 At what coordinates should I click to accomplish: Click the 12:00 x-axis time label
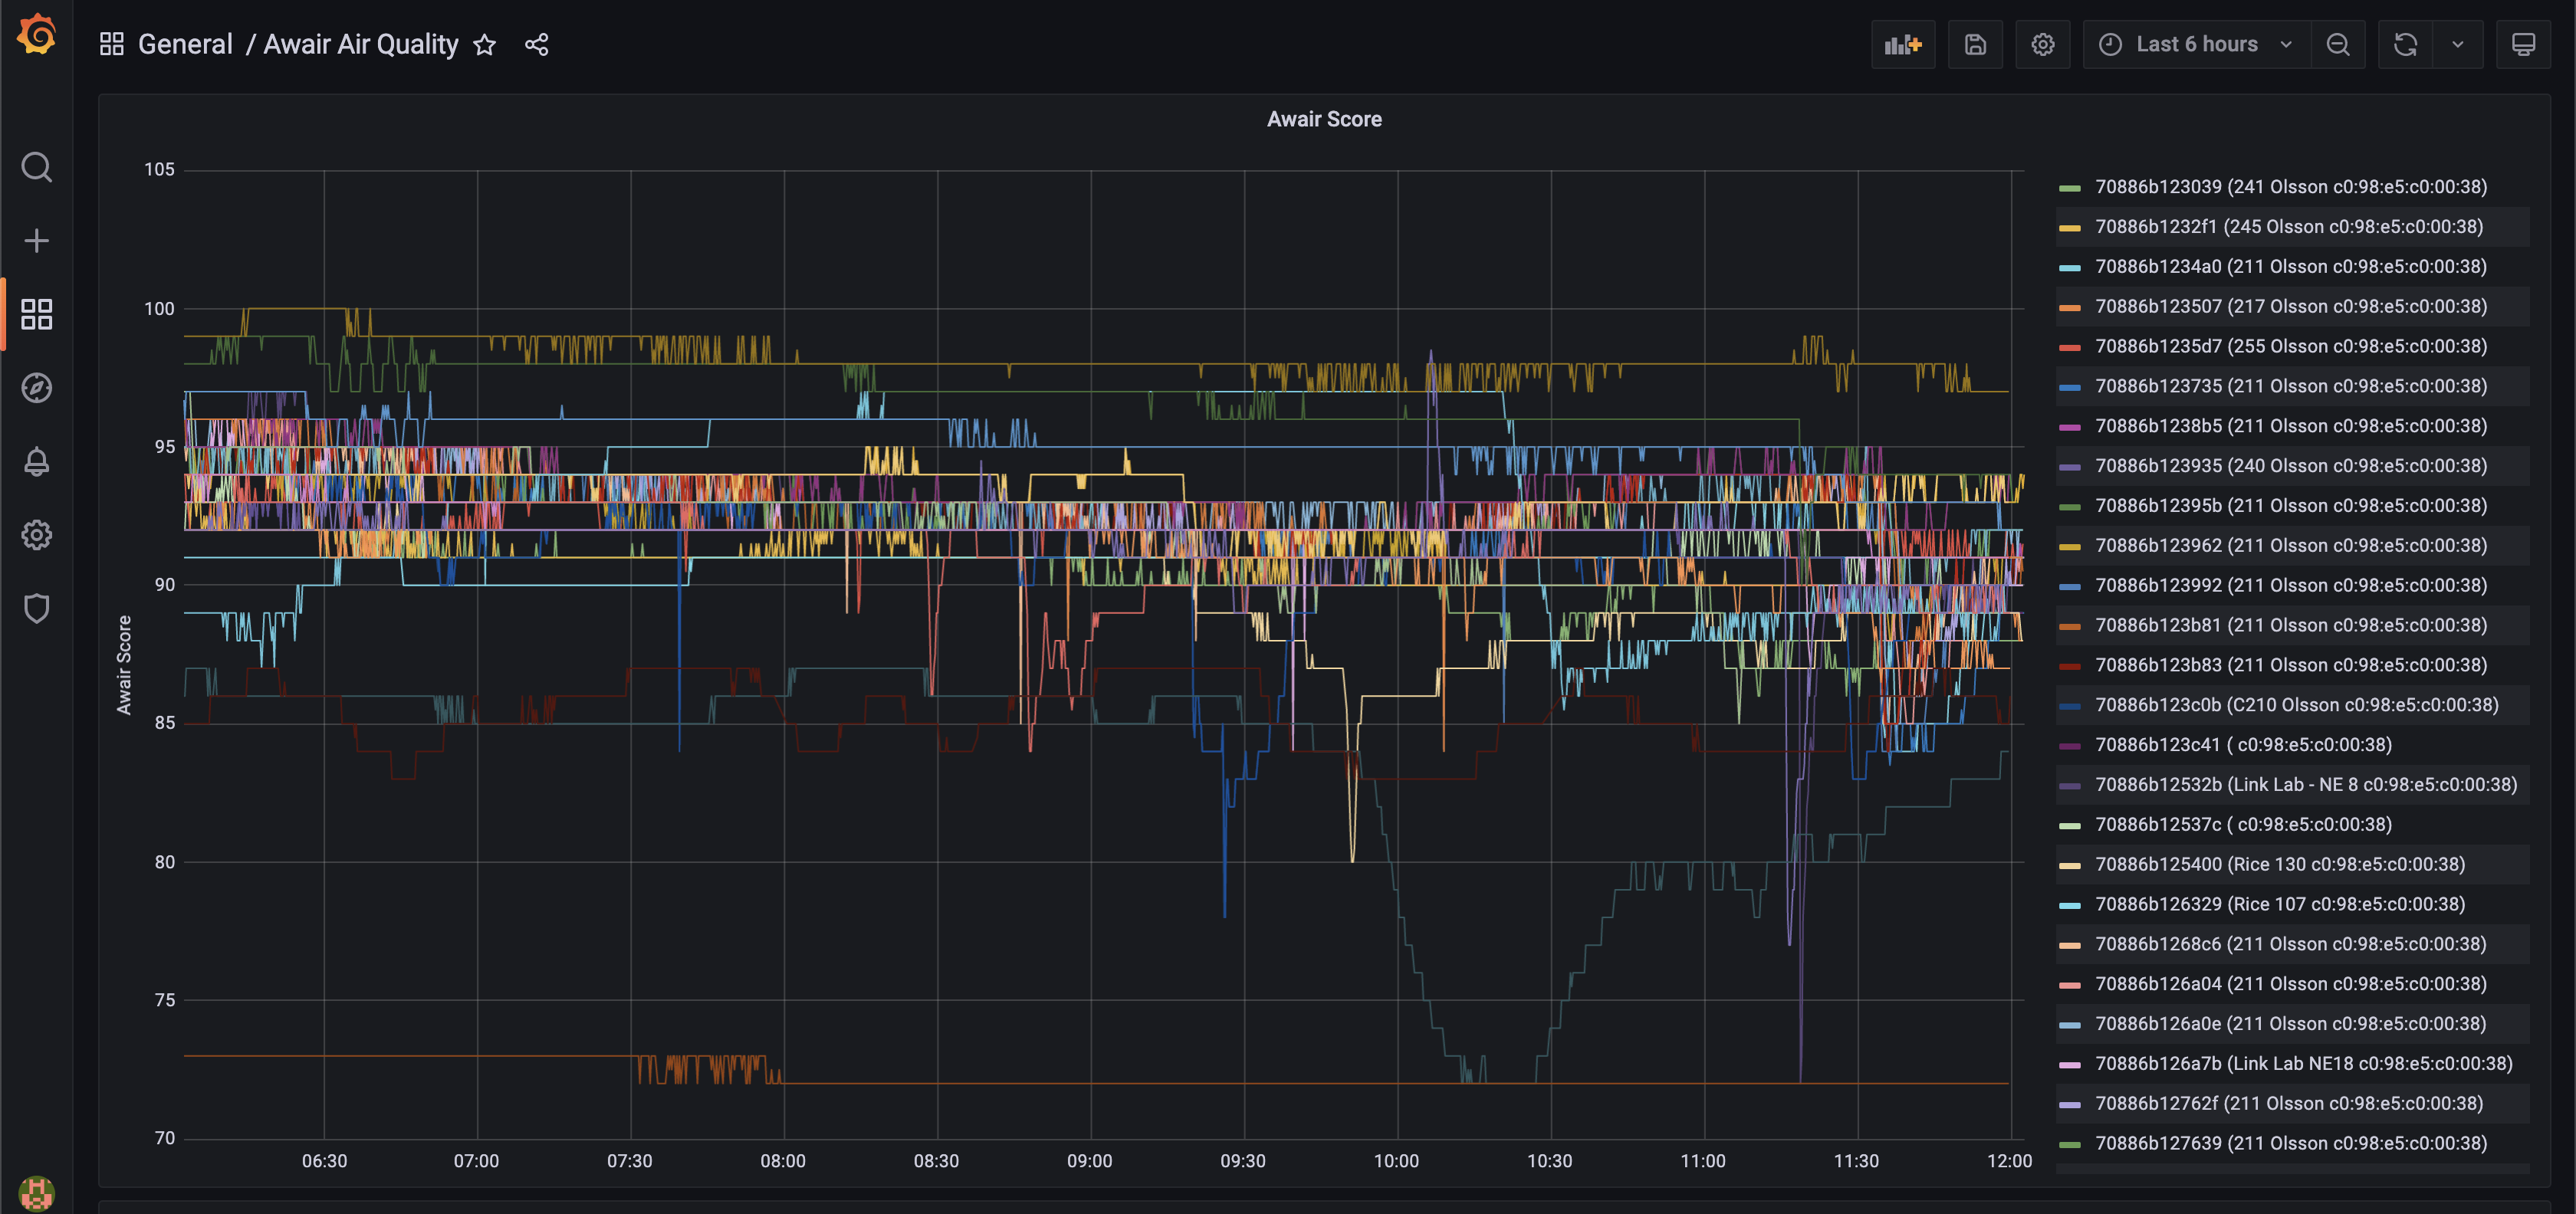pyautogui.click(x=2009, y=1161)
